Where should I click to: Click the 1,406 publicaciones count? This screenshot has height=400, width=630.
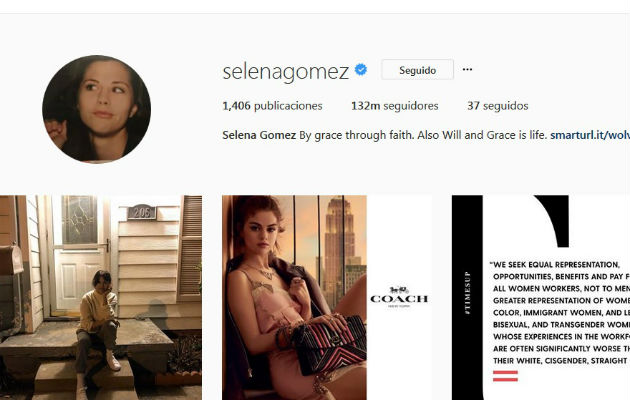point(272,106)
